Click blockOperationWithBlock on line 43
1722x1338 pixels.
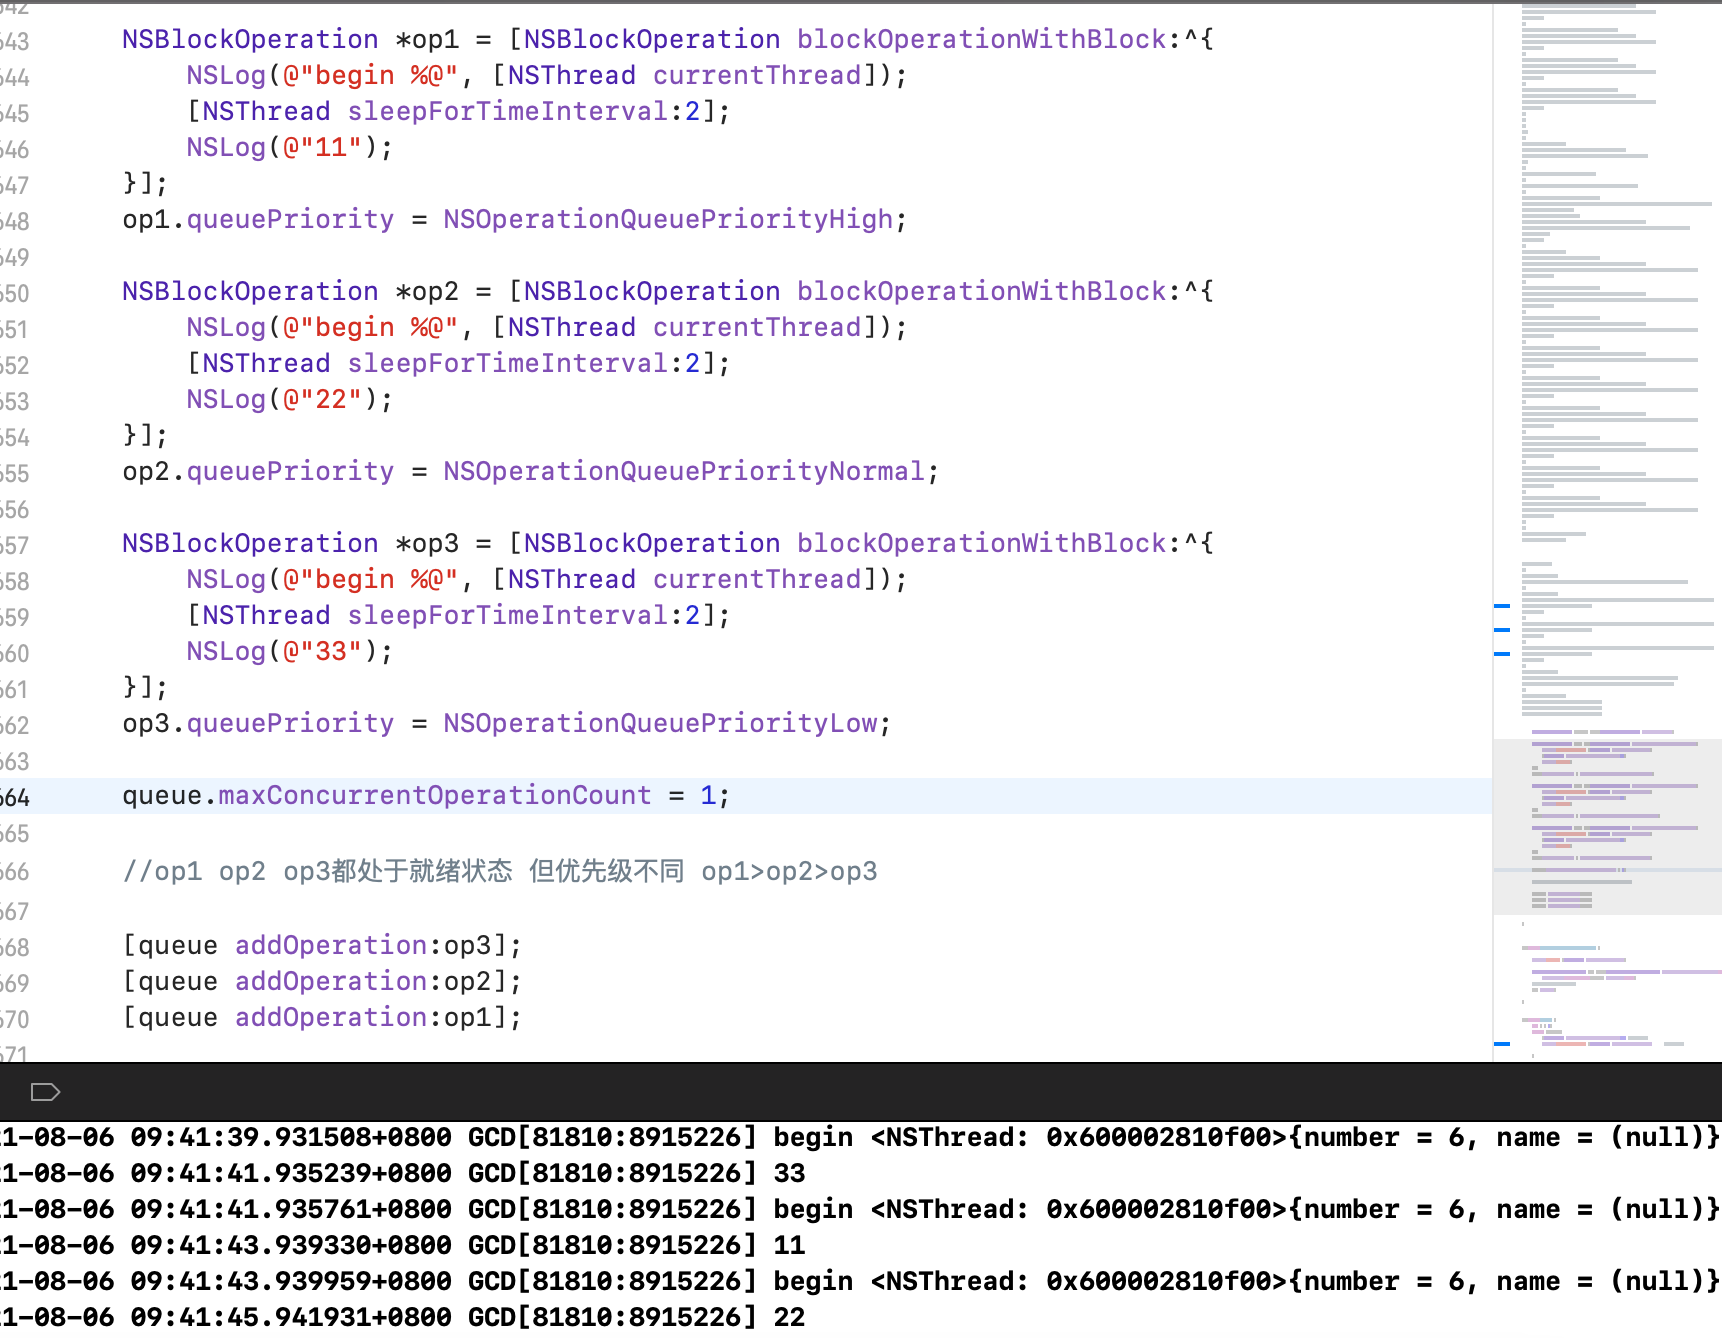[x=981, y=40]
